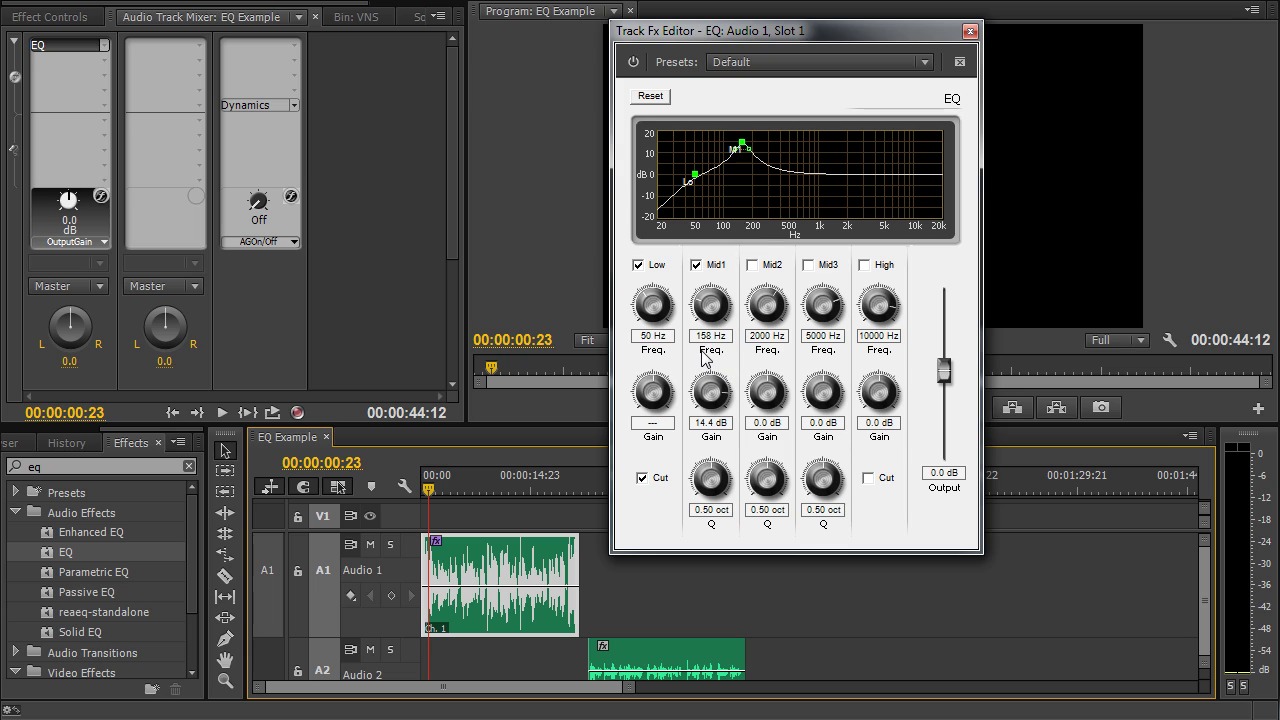Select the Hand tool
This screenshot has width=1280, height=720.
click(x=225, y=660)
